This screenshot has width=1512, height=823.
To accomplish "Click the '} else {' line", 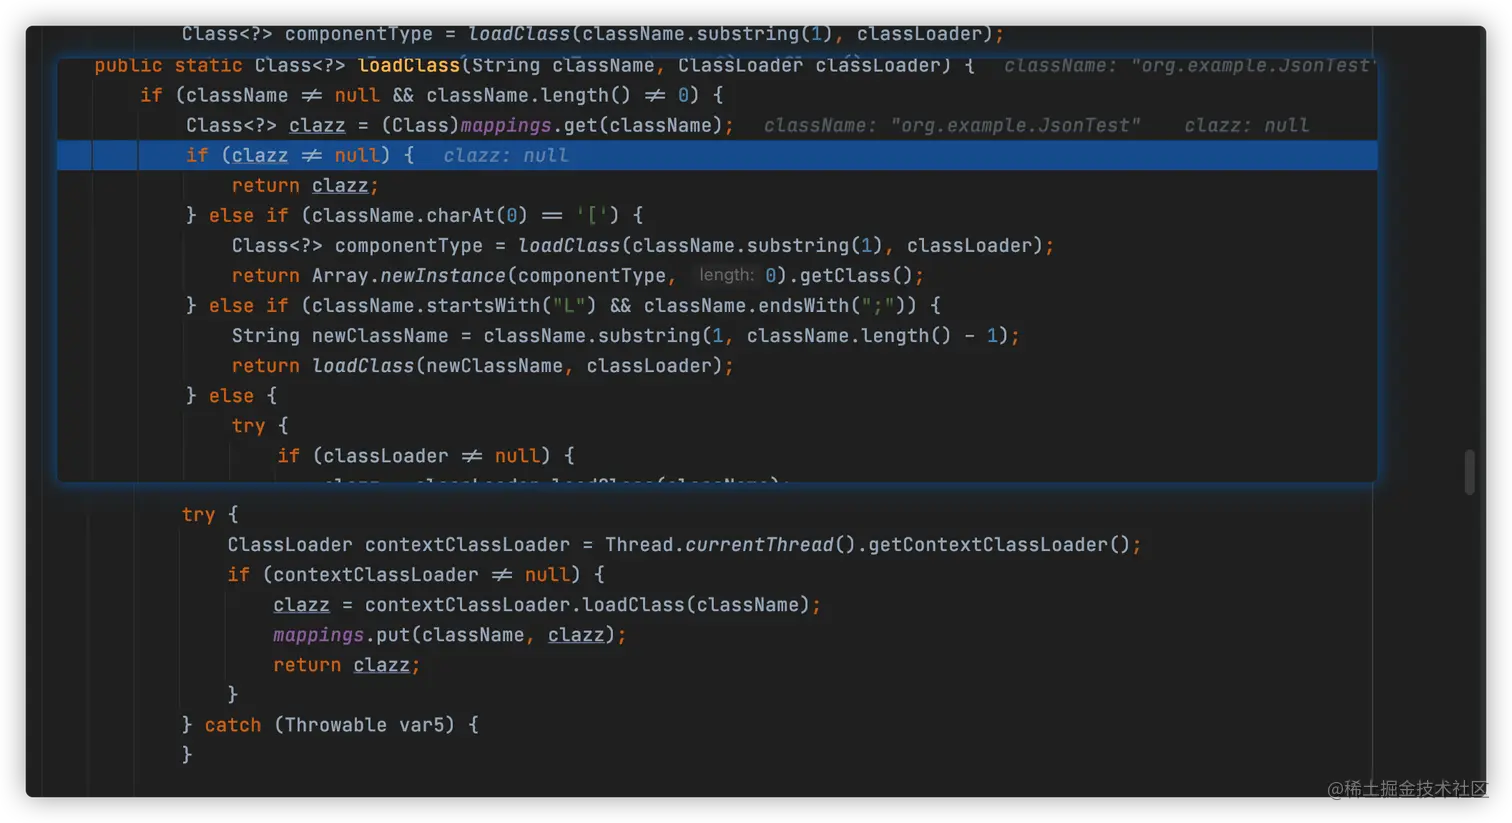I will click(231, 395).
